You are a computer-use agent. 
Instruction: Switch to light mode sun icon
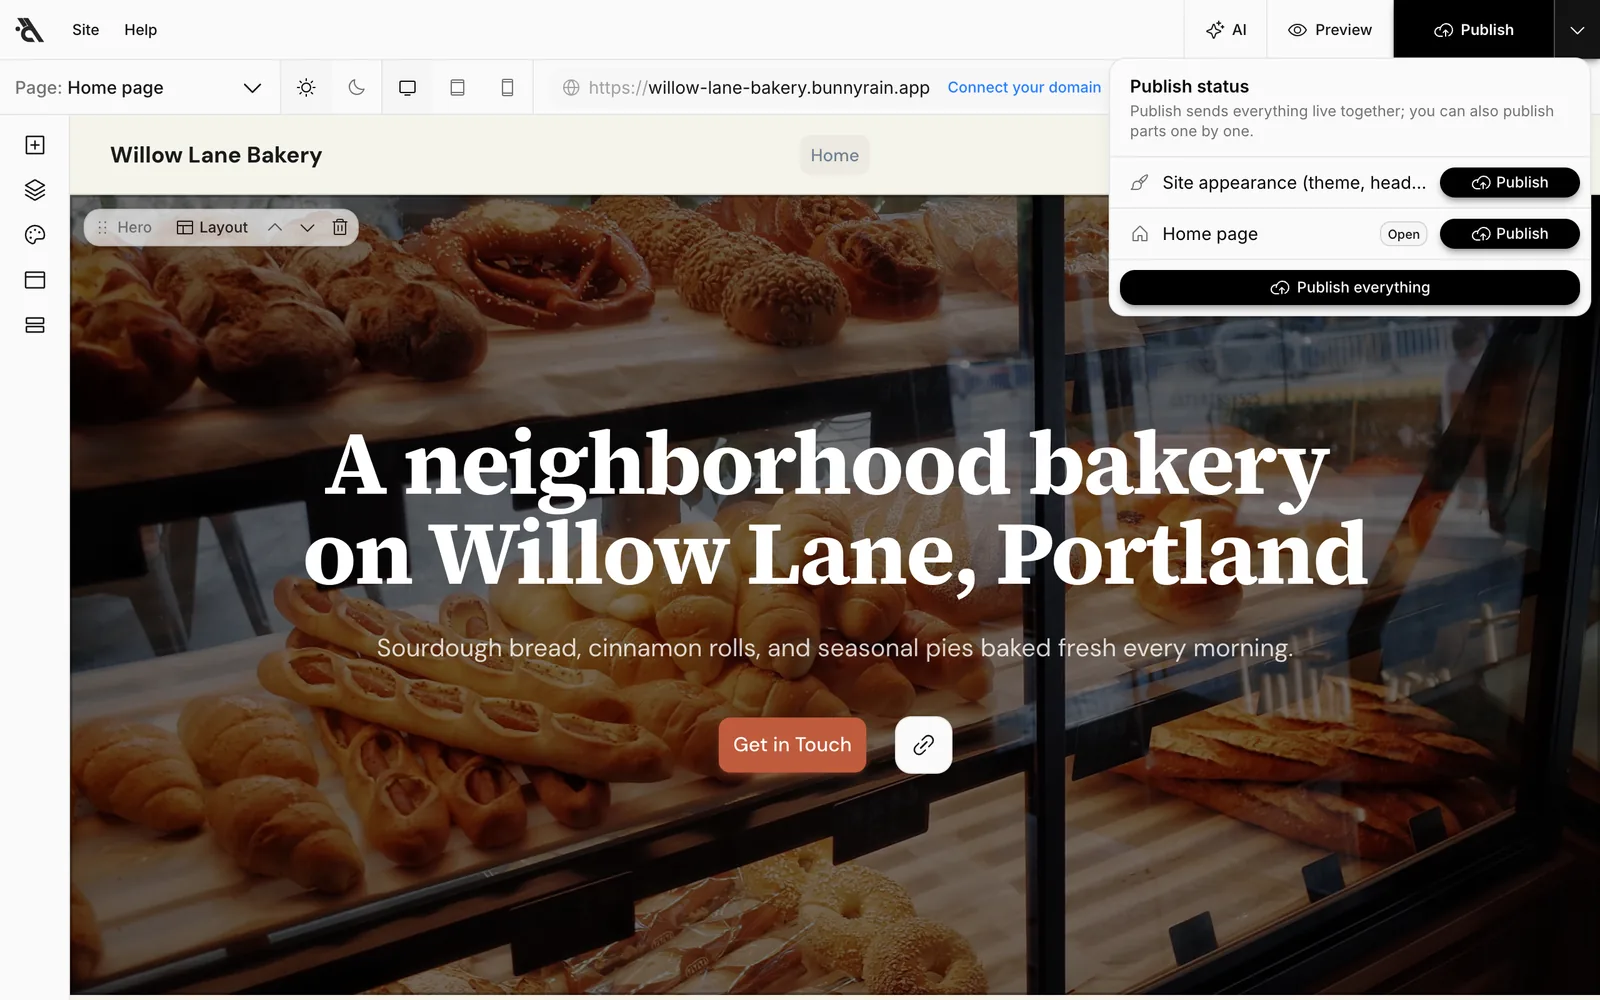point(306,88)
